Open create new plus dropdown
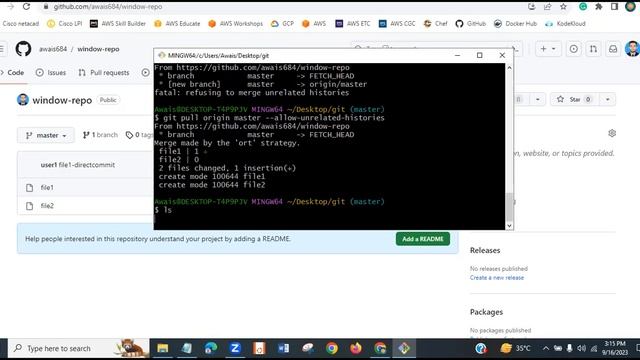The width and height of the screenshot is (640, 360). point(548,49)
